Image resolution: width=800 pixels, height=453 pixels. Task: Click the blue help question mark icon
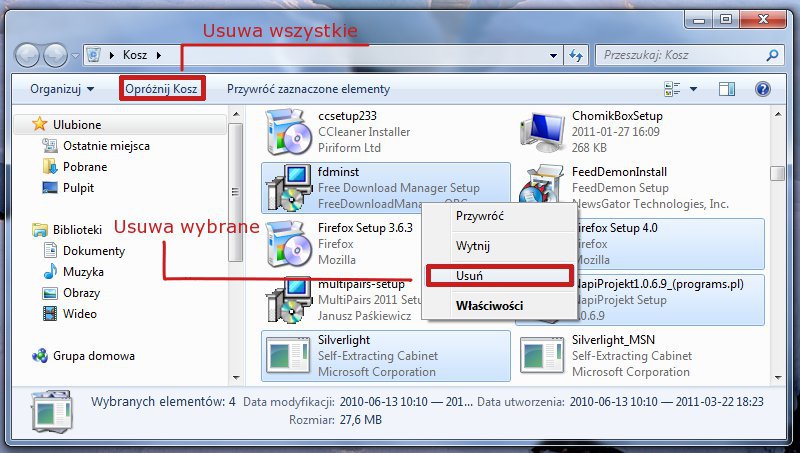(x=762, y=89)
